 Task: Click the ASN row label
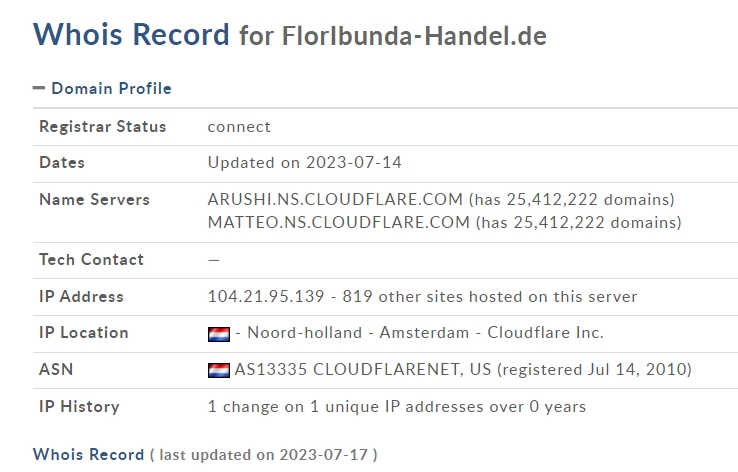point(56,369)
